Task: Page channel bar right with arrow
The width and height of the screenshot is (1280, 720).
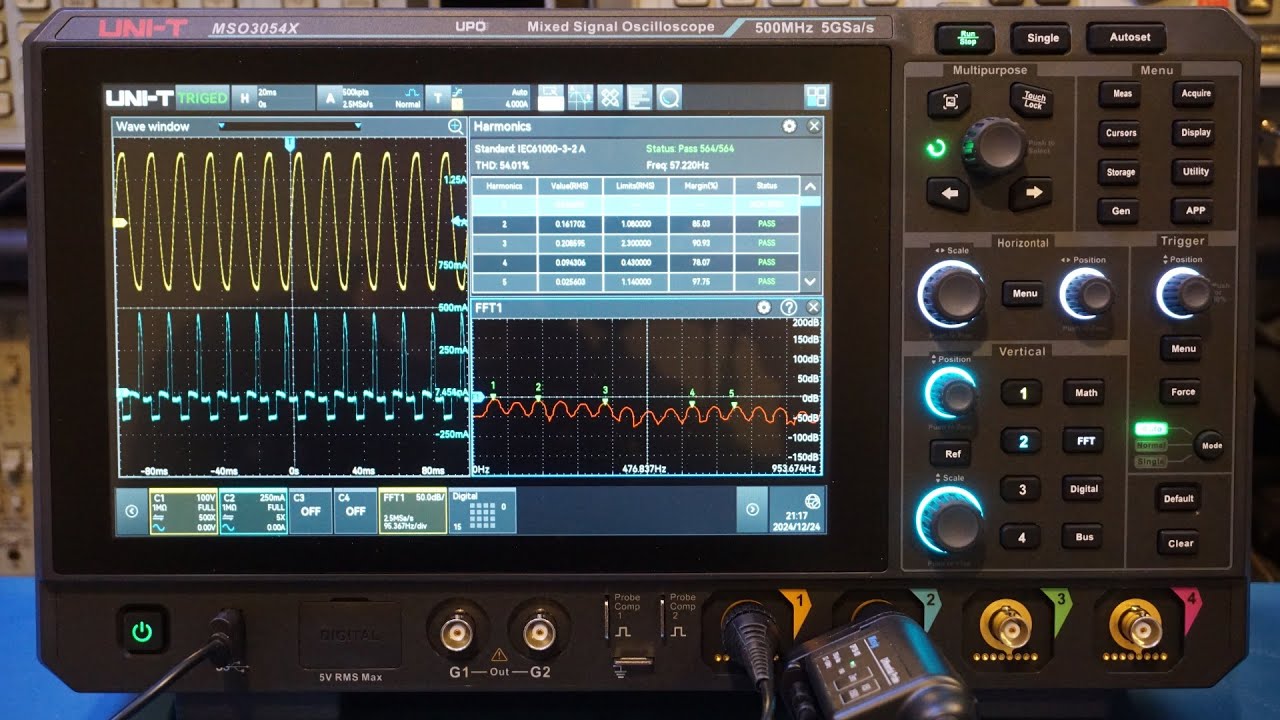Action: click(x=752, y=510)
